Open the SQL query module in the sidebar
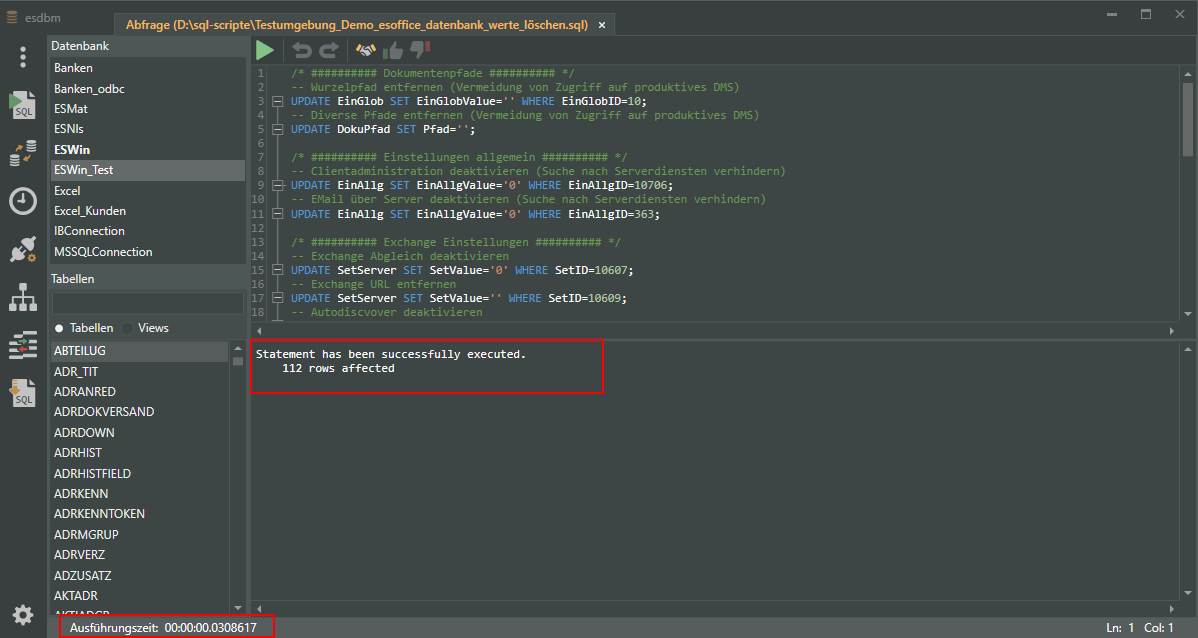 coord(23,104)
